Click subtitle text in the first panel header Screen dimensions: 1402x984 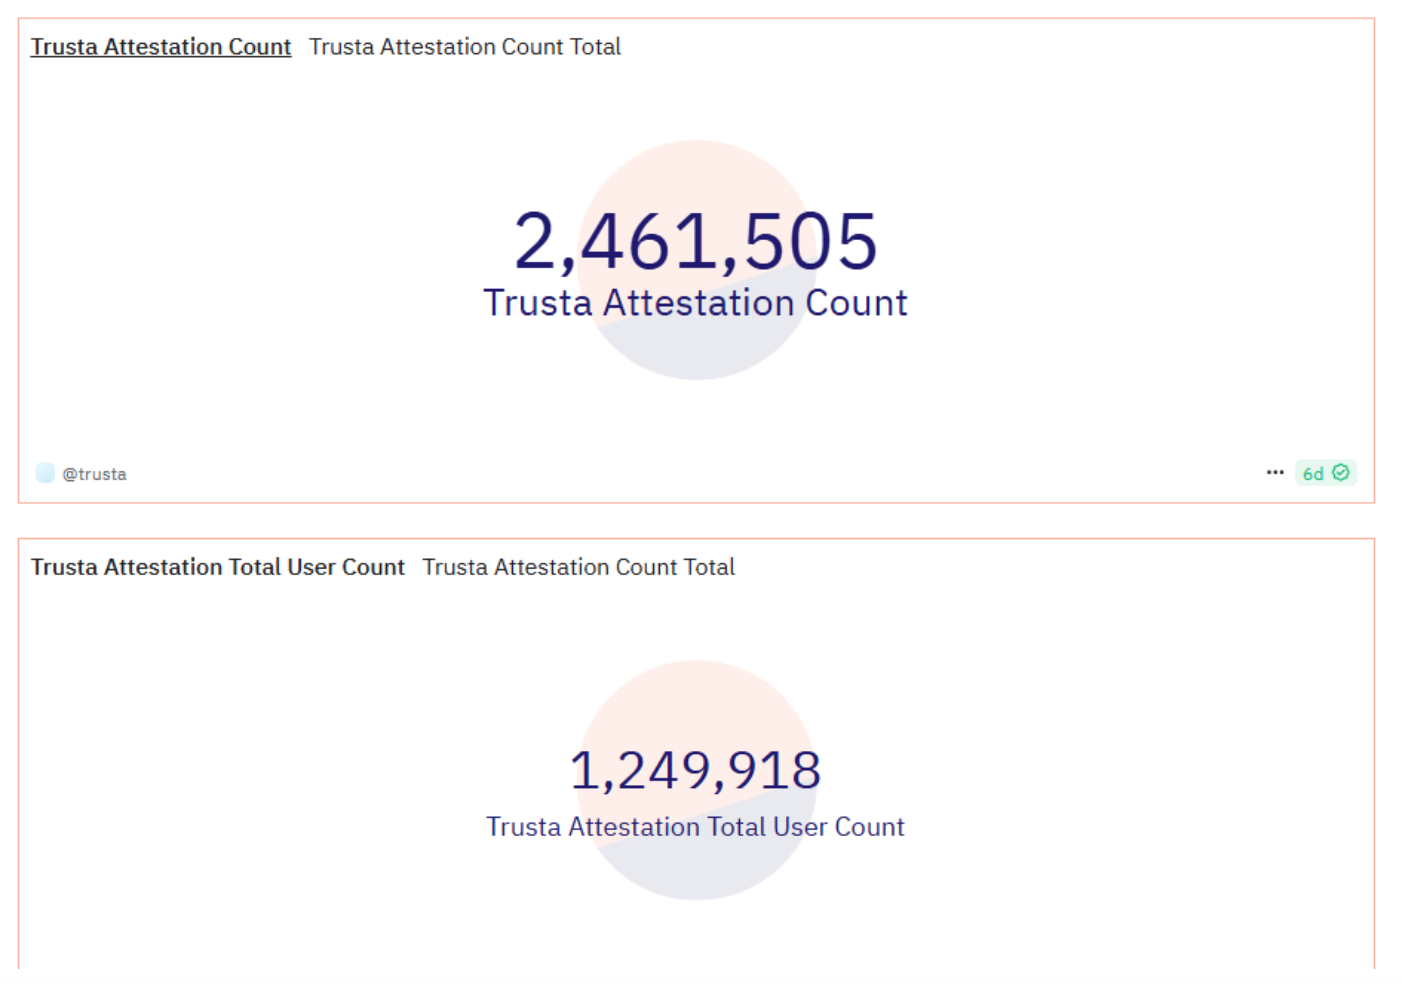[x=464, y=47]
